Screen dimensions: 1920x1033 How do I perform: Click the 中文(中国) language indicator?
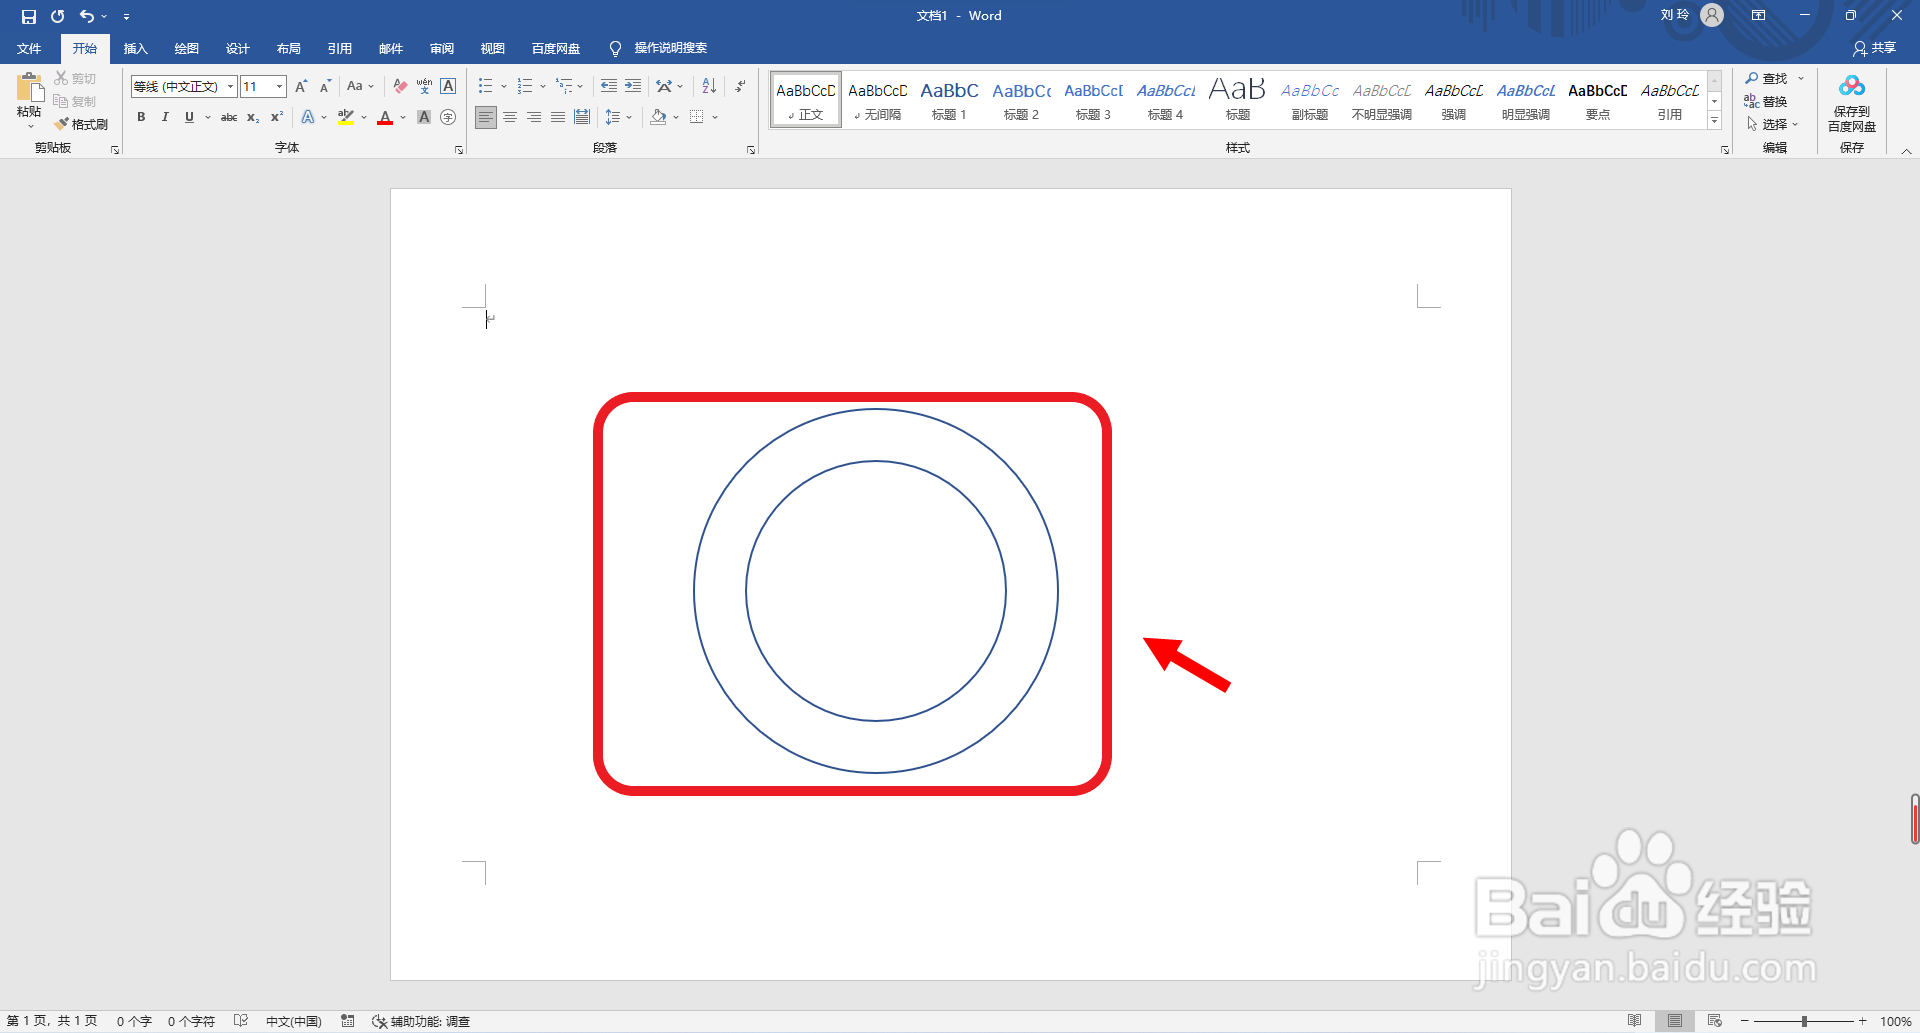[293, 1021]
